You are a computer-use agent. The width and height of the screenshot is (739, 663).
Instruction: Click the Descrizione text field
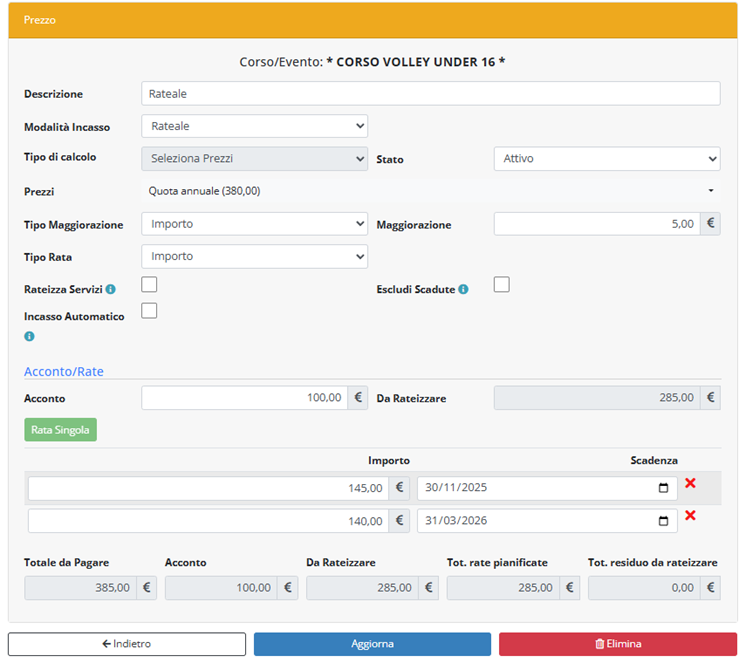click(x=430, y=94)
